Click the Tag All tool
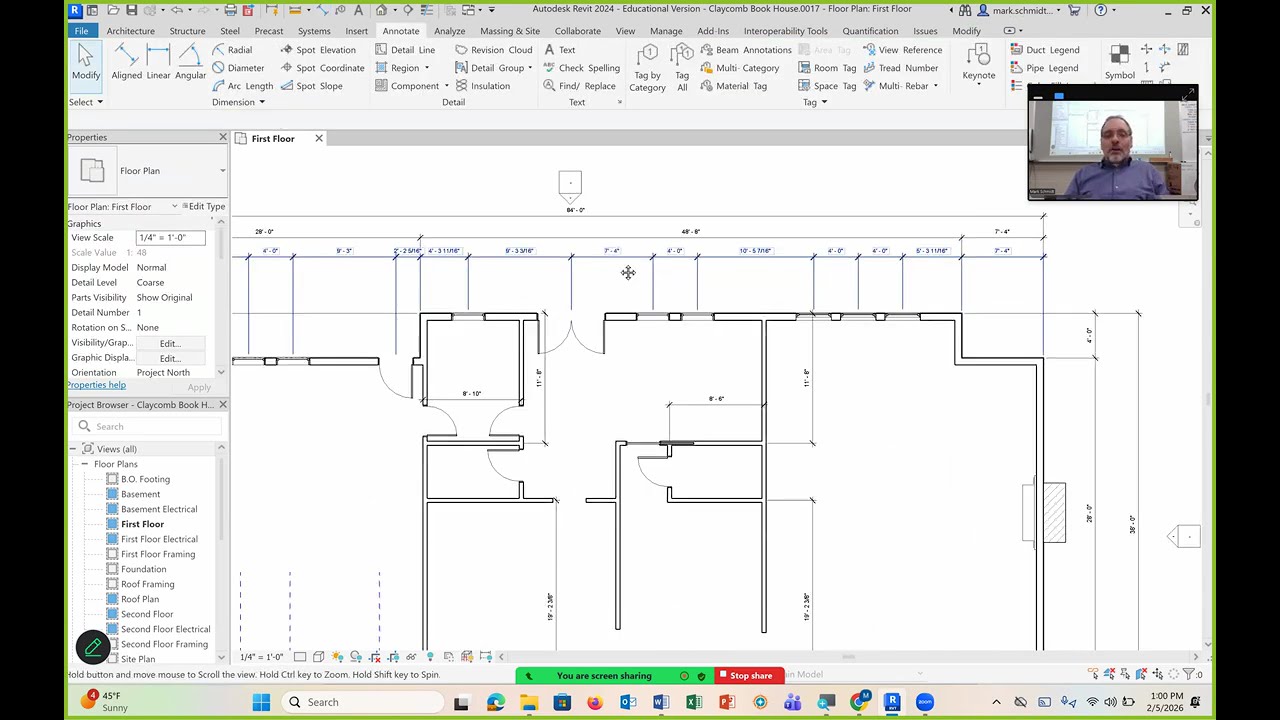 click(x=682, y=68)
